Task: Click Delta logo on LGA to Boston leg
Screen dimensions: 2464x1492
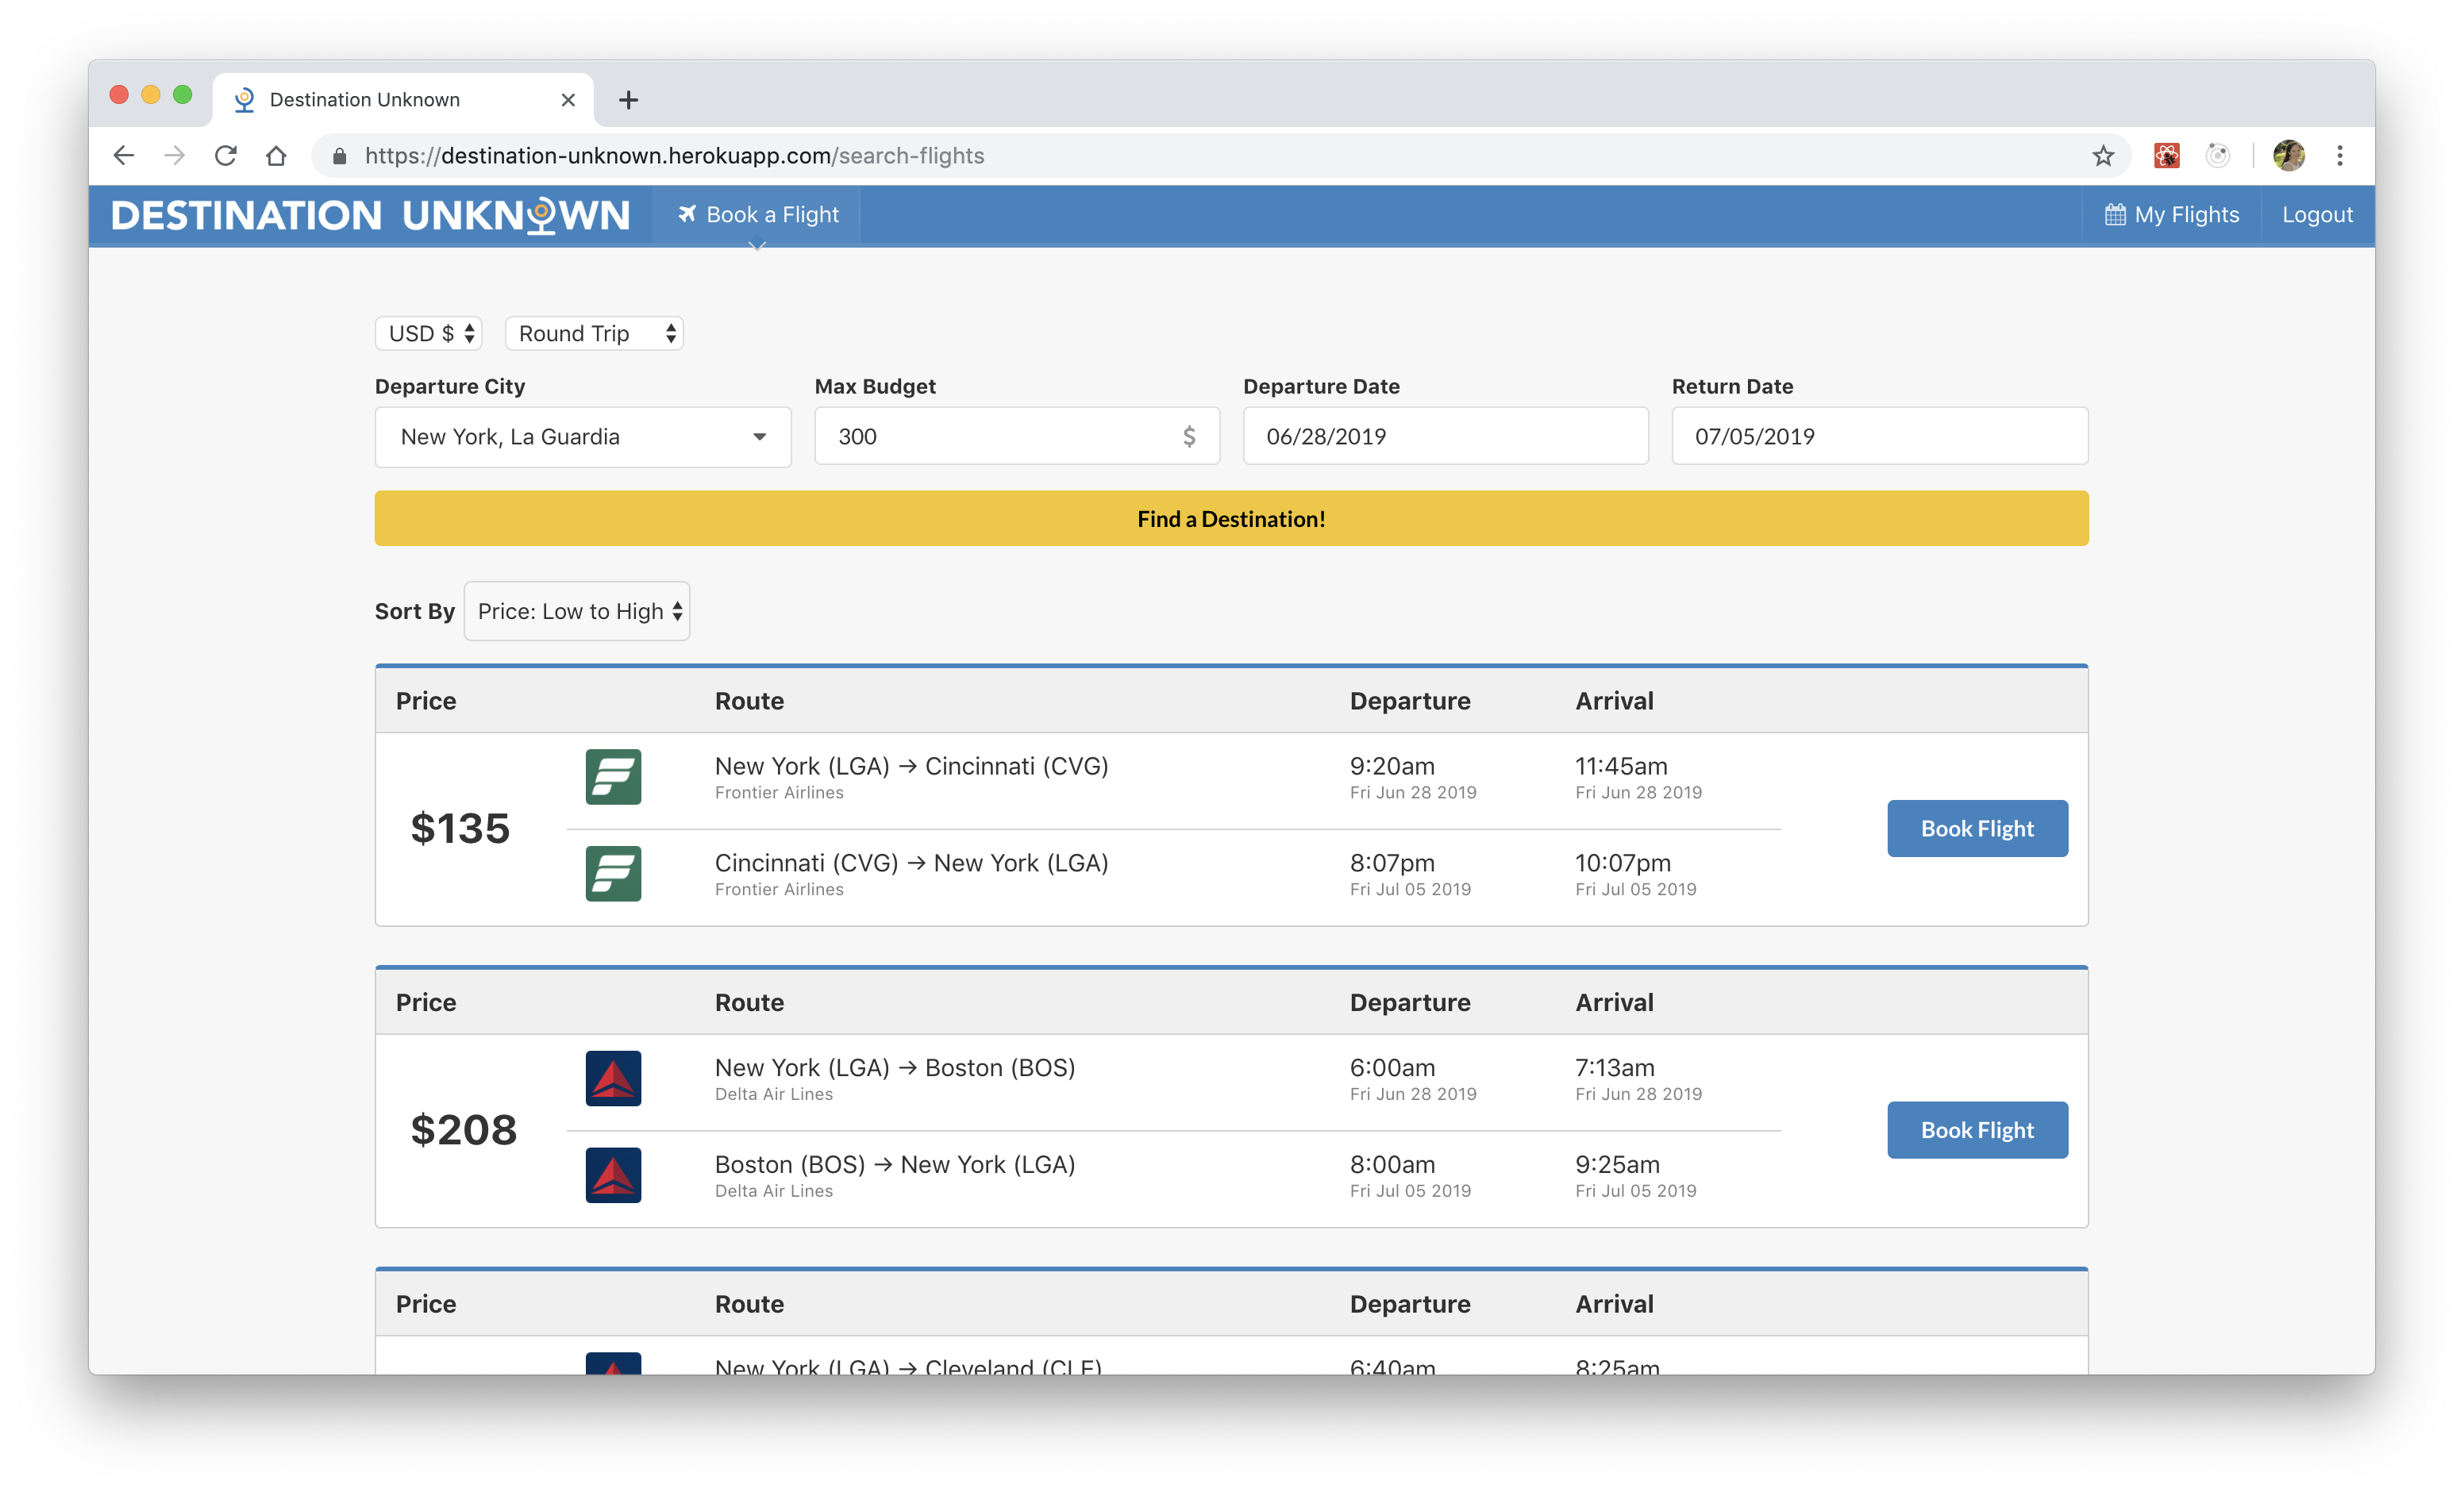Action: coord(613,1078)
